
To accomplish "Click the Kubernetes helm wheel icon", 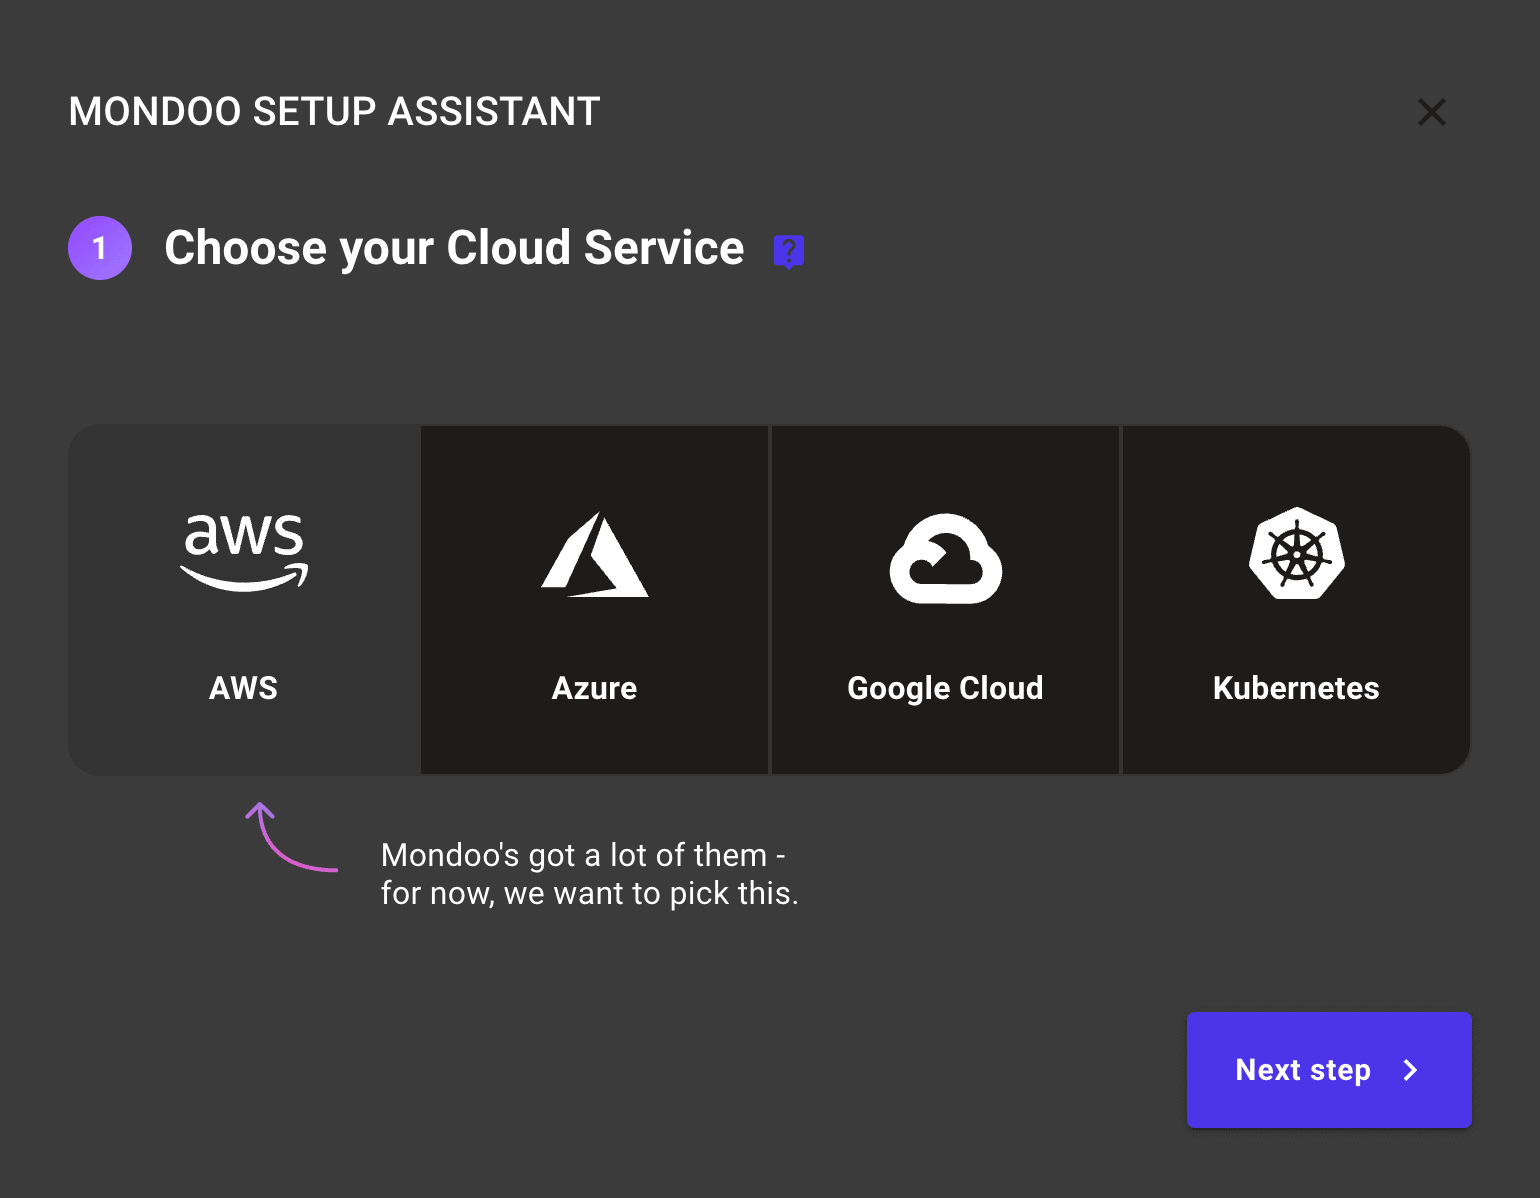I will (1296, 555).
